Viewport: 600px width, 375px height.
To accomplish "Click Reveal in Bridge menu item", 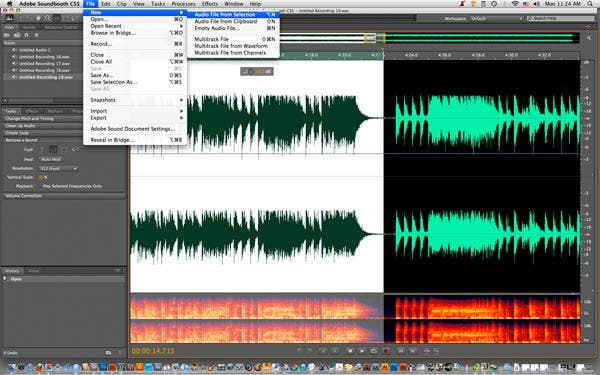I will pos(135,140).
